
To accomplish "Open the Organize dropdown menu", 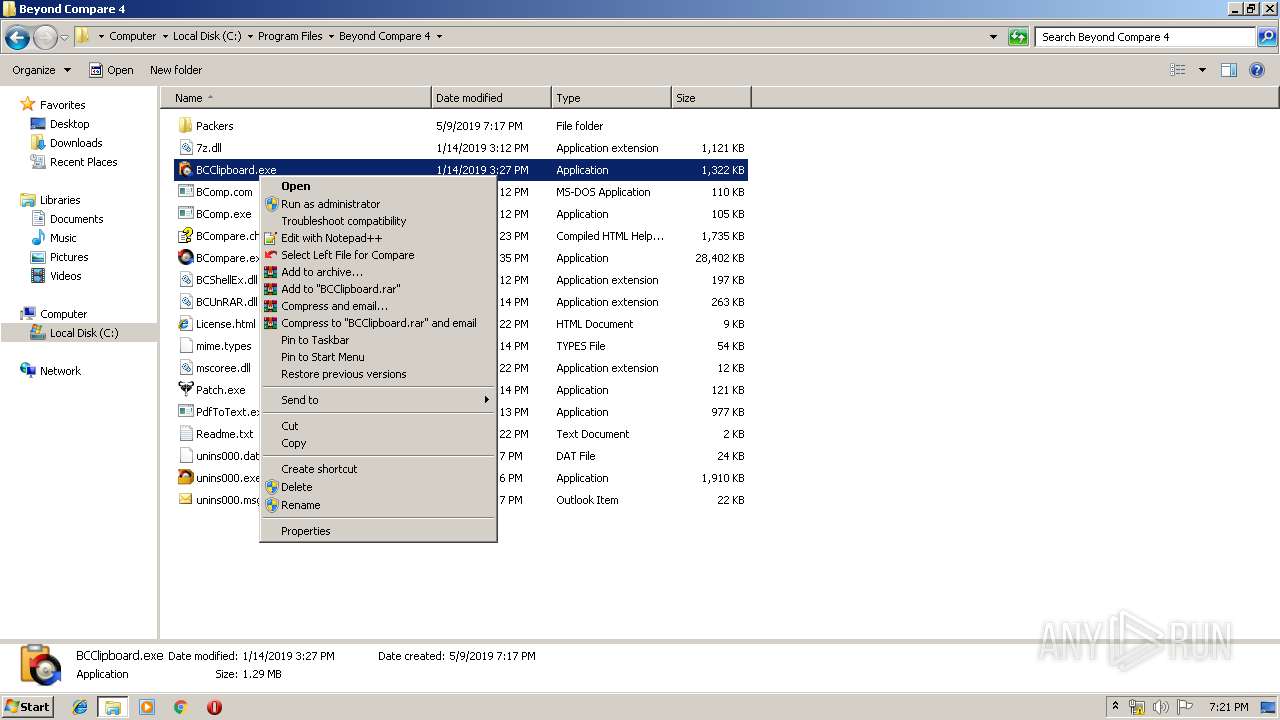I will (41, 70).
